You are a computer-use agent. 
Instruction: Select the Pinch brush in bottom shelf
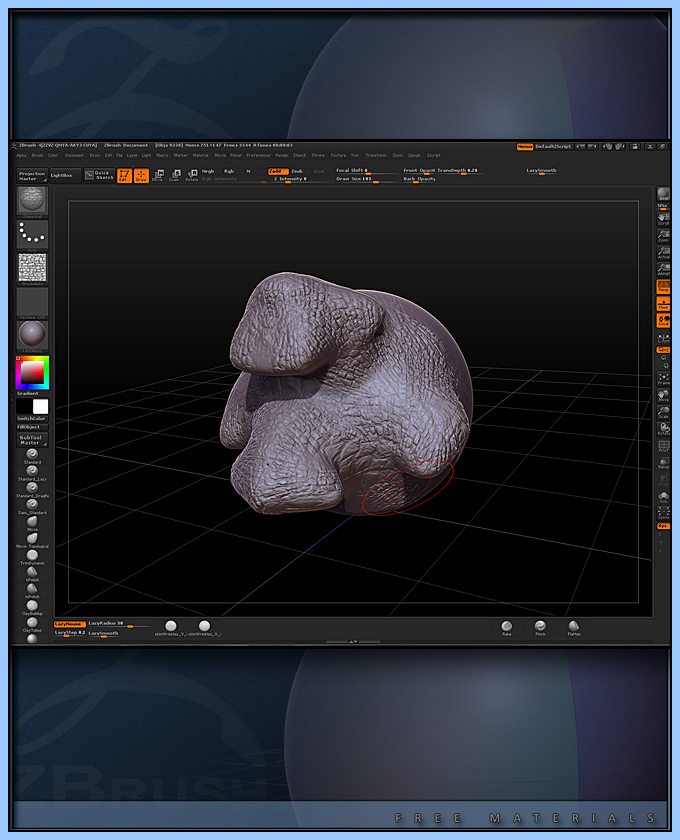pyautogui.click(x=540, y=627)
